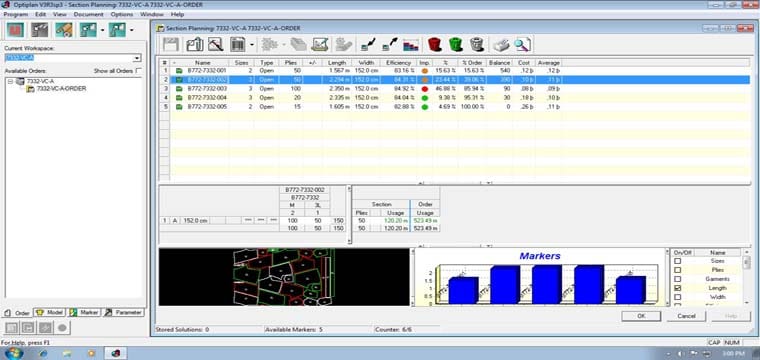Switch to the Order tab
The height and width of the screenshot is (360, 760).
click(x=17, y=313)
